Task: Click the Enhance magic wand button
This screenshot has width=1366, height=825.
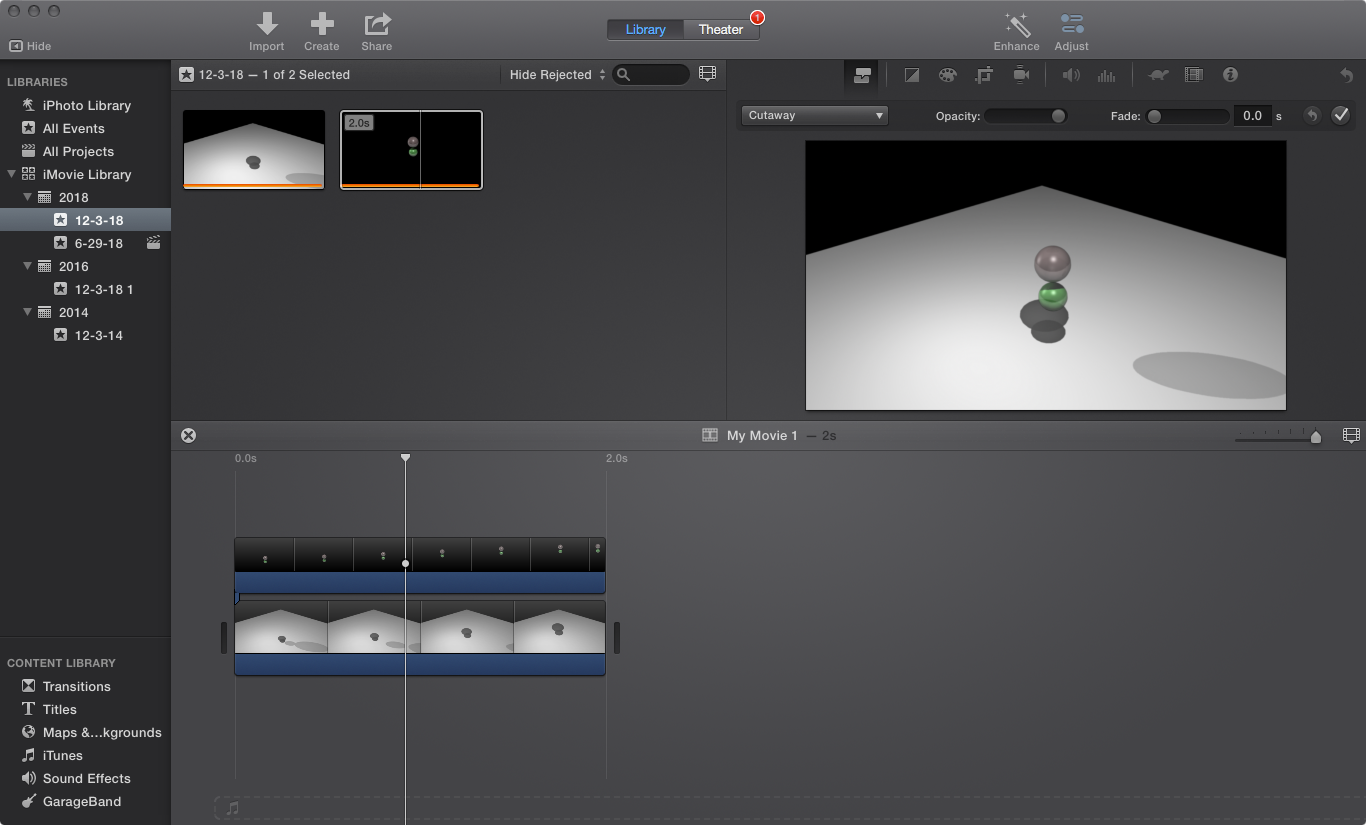Action: click(1016, 30)
